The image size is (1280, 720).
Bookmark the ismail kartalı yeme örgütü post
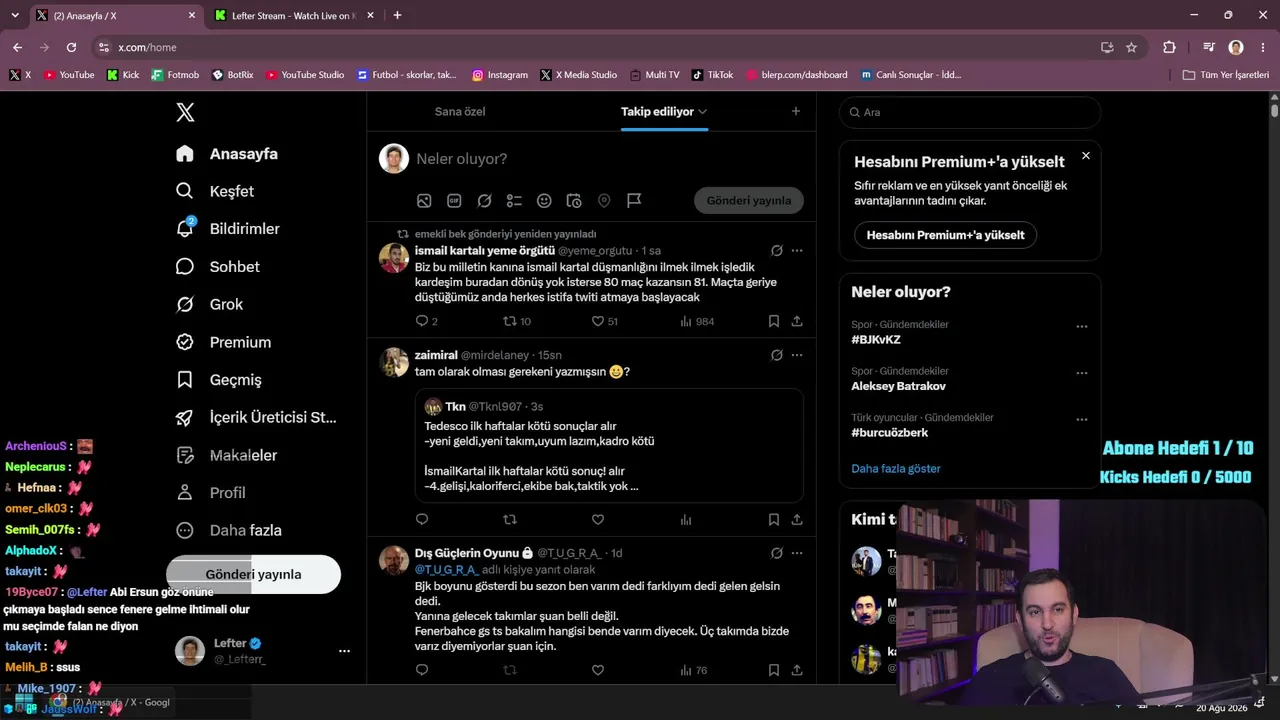click(x=774, y=321)
